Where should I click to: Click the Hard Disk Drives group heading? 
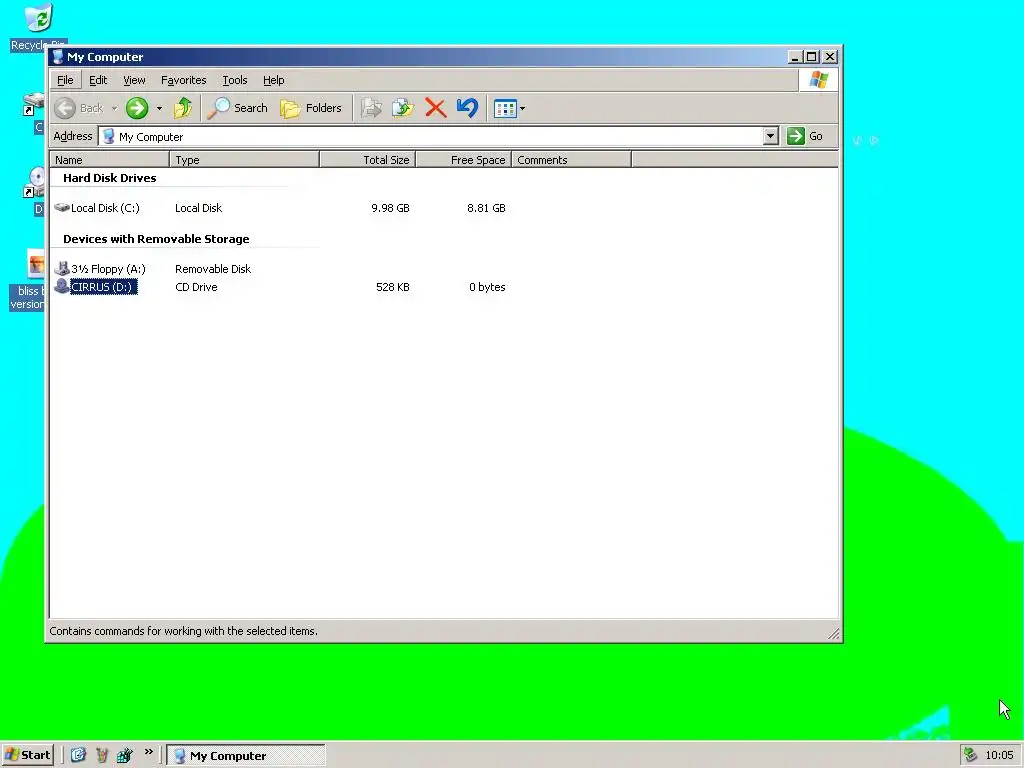[x=110, y=178]
